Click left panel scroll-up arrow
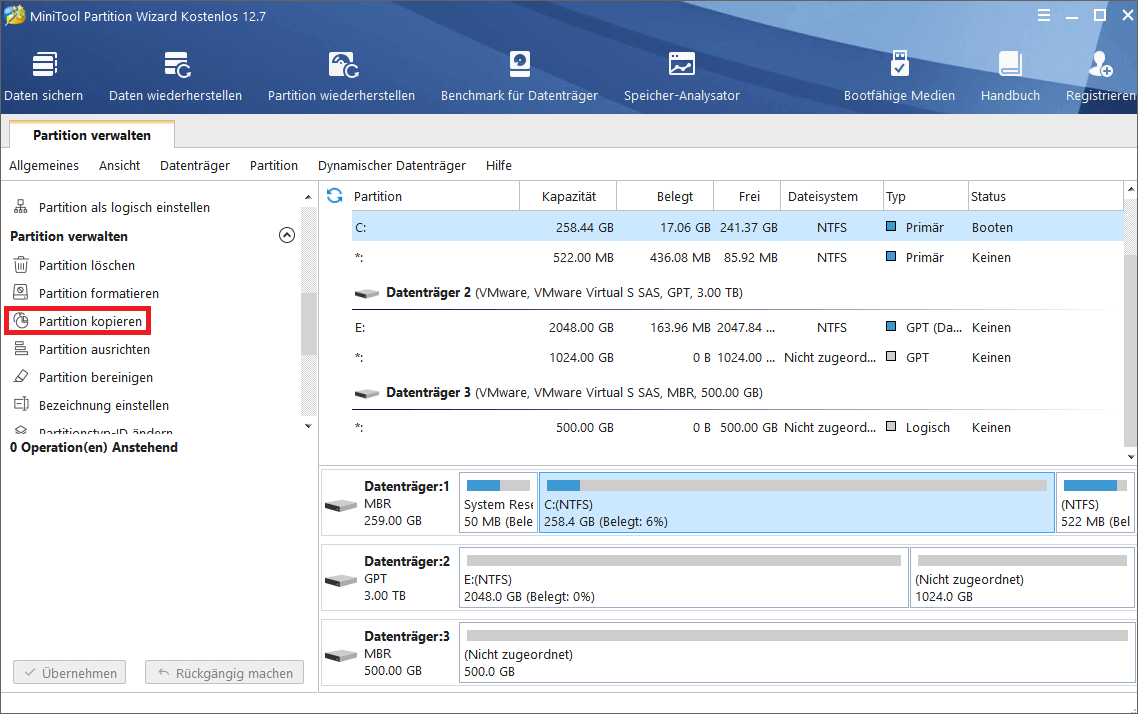 (x=308, y=197)
